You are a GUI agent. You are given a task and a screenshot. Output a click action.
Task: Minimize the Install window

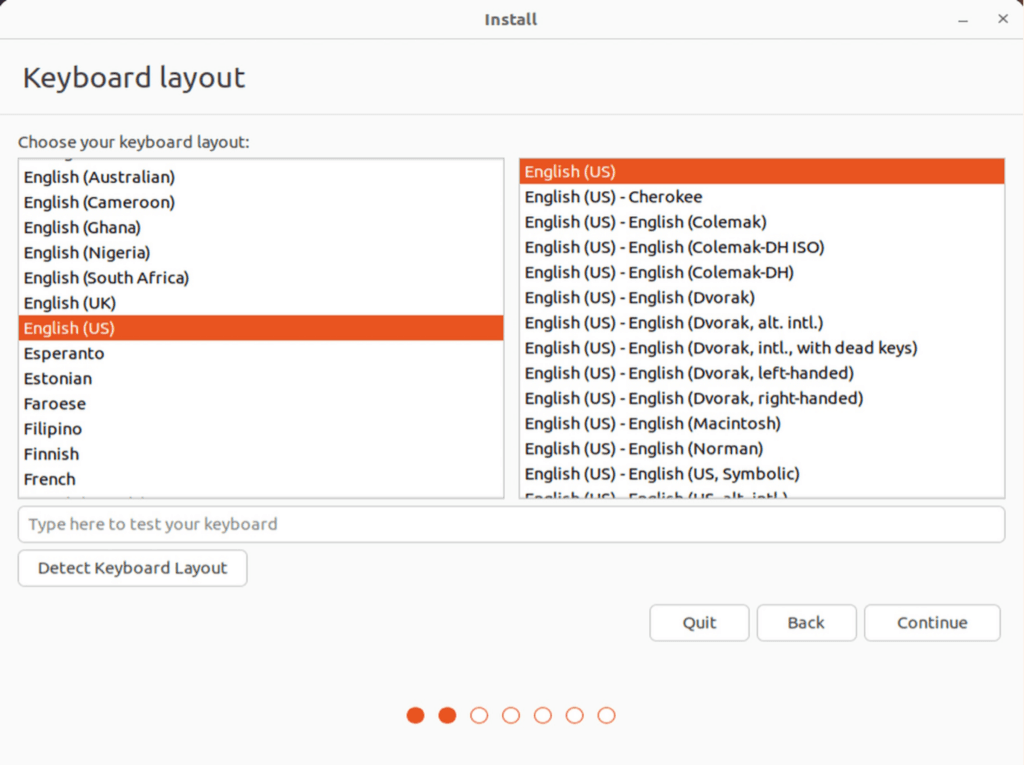tap(963, 19)
